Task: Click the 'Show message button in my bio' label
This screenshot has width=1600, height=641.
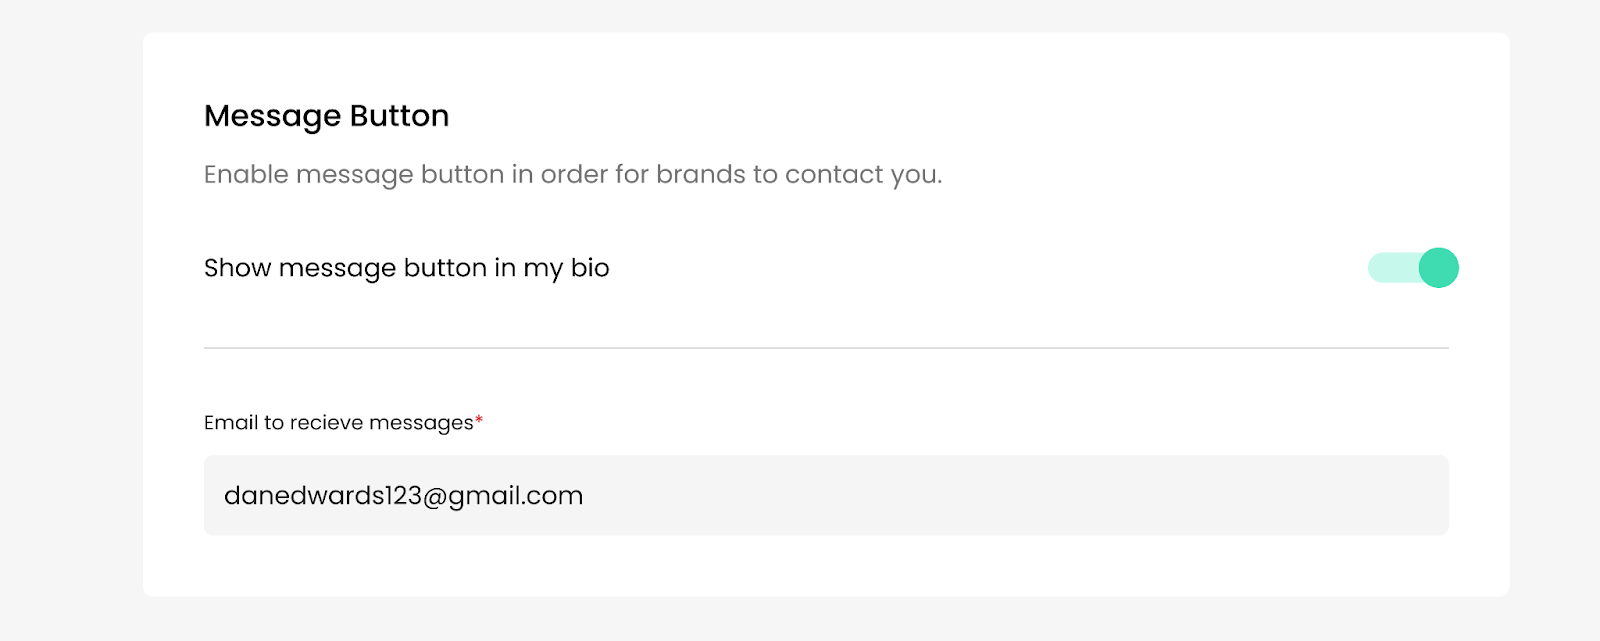Action: 406,268
